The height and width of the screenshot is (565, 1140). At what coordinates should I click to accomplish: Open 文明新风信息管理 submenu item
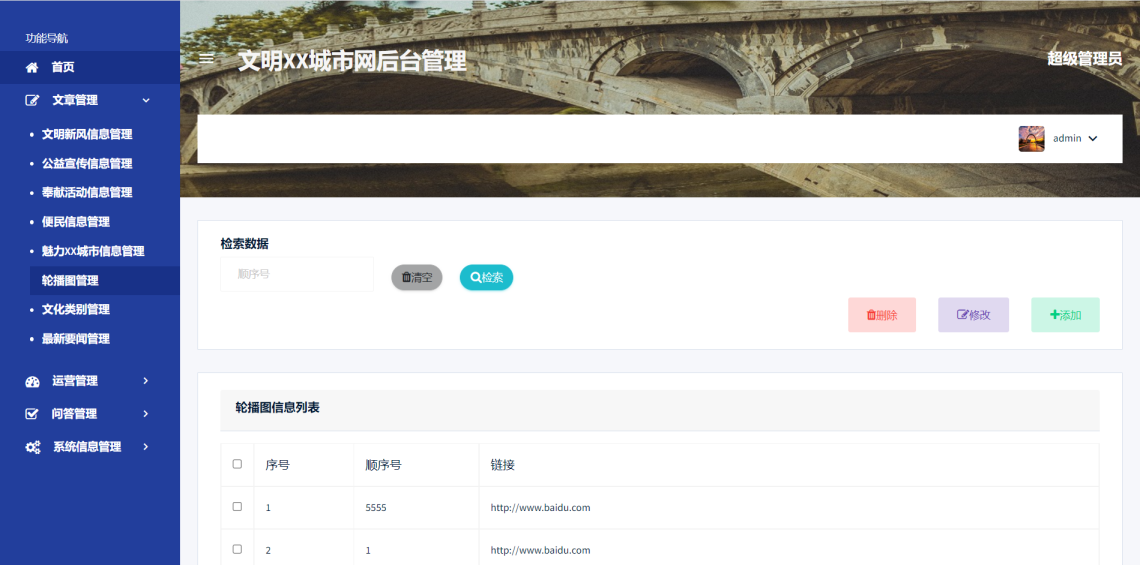point(87,134)
